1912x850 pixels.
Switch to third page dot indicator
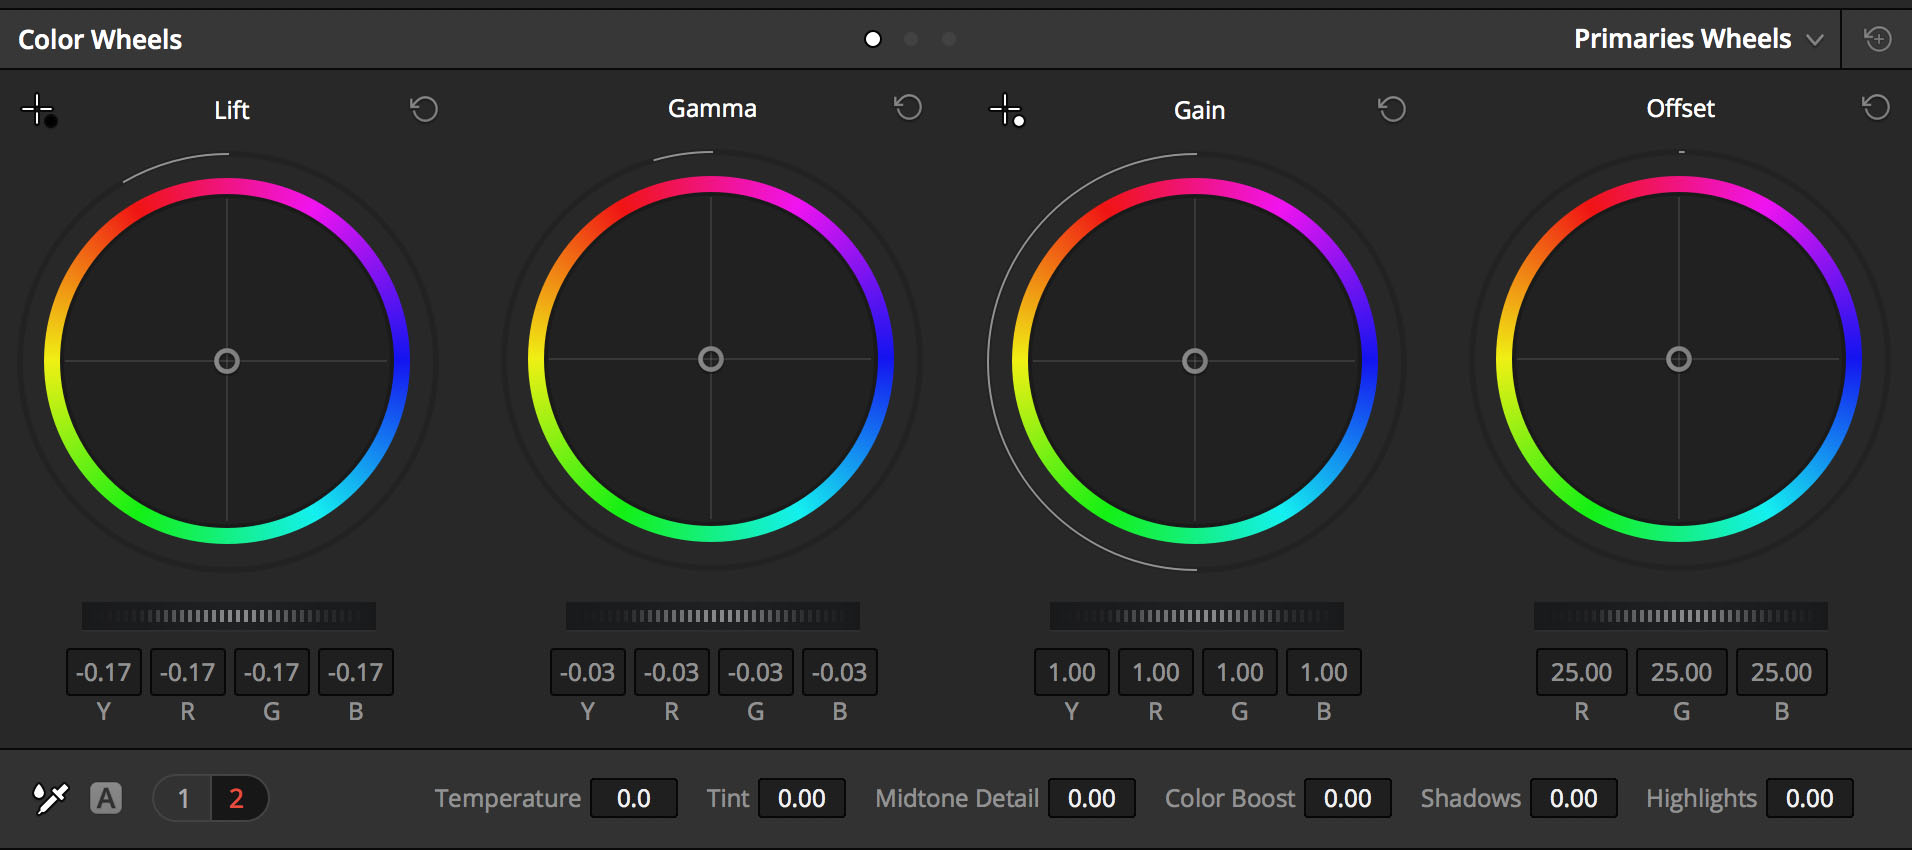(x=949, y=39)
